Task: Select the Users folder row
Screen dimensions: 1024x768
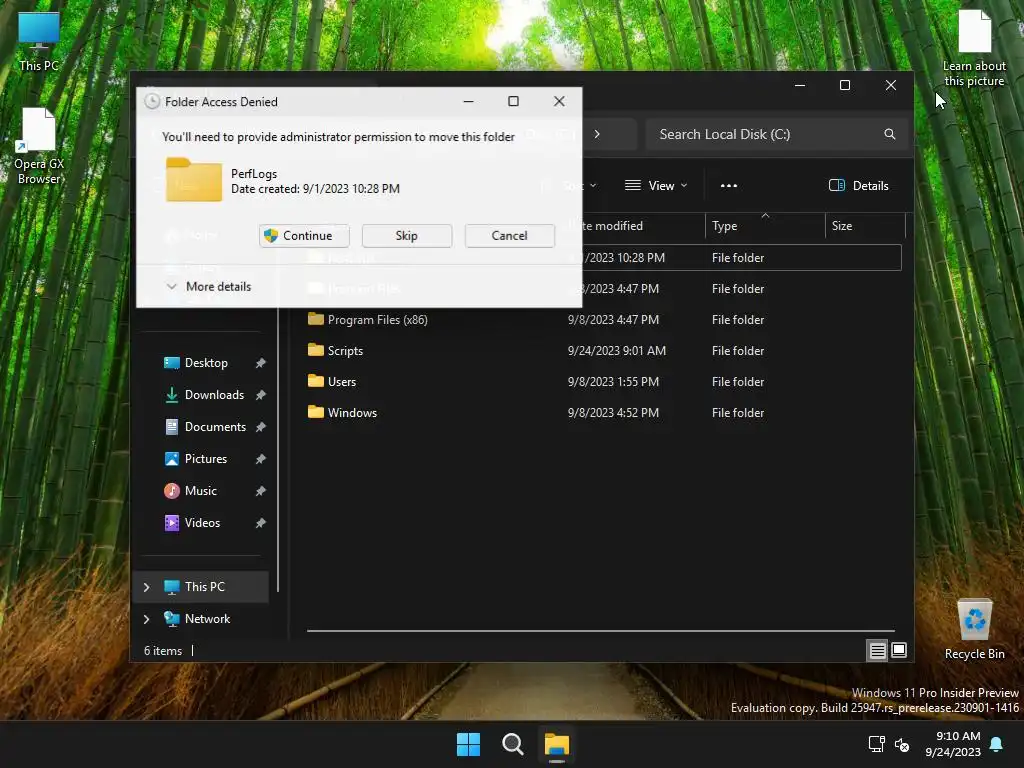Action: click(x=604, y=382)
